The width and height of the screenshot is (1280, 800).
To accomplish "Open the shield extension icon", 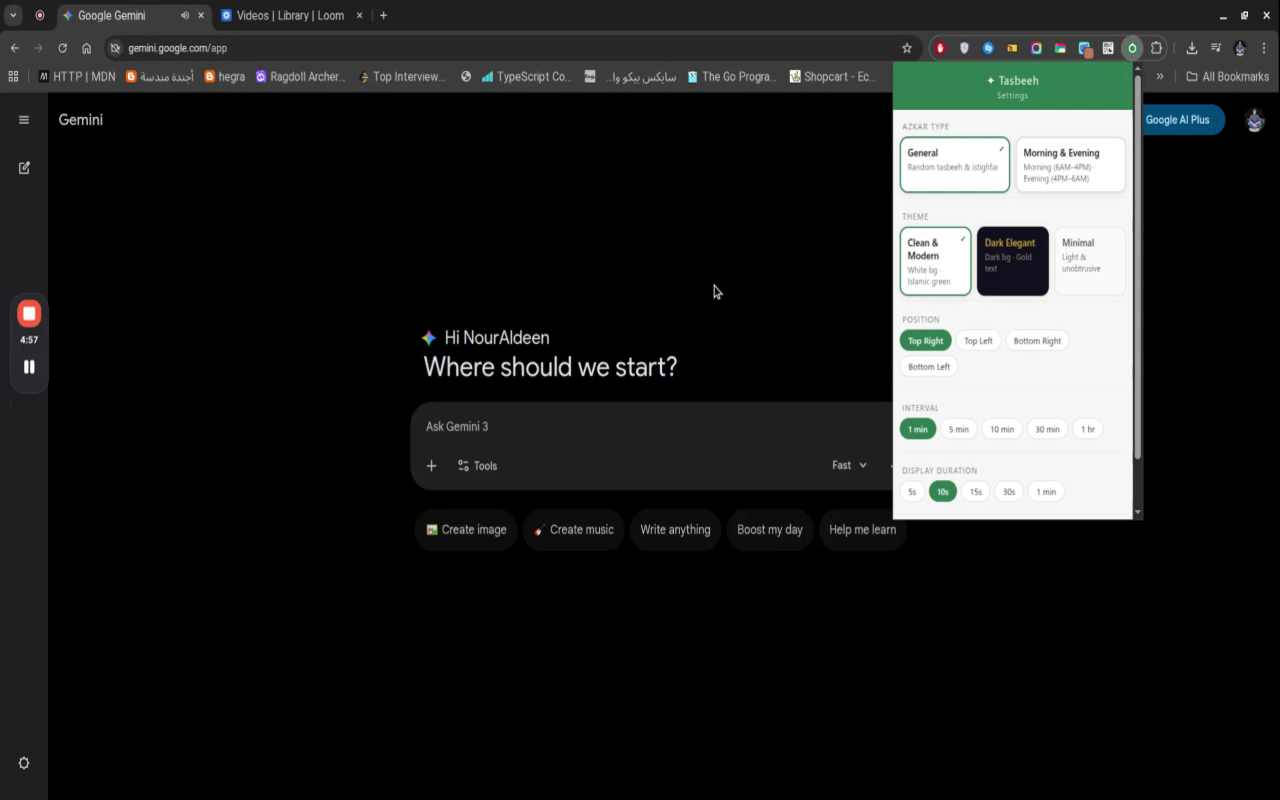I will 964,48.
